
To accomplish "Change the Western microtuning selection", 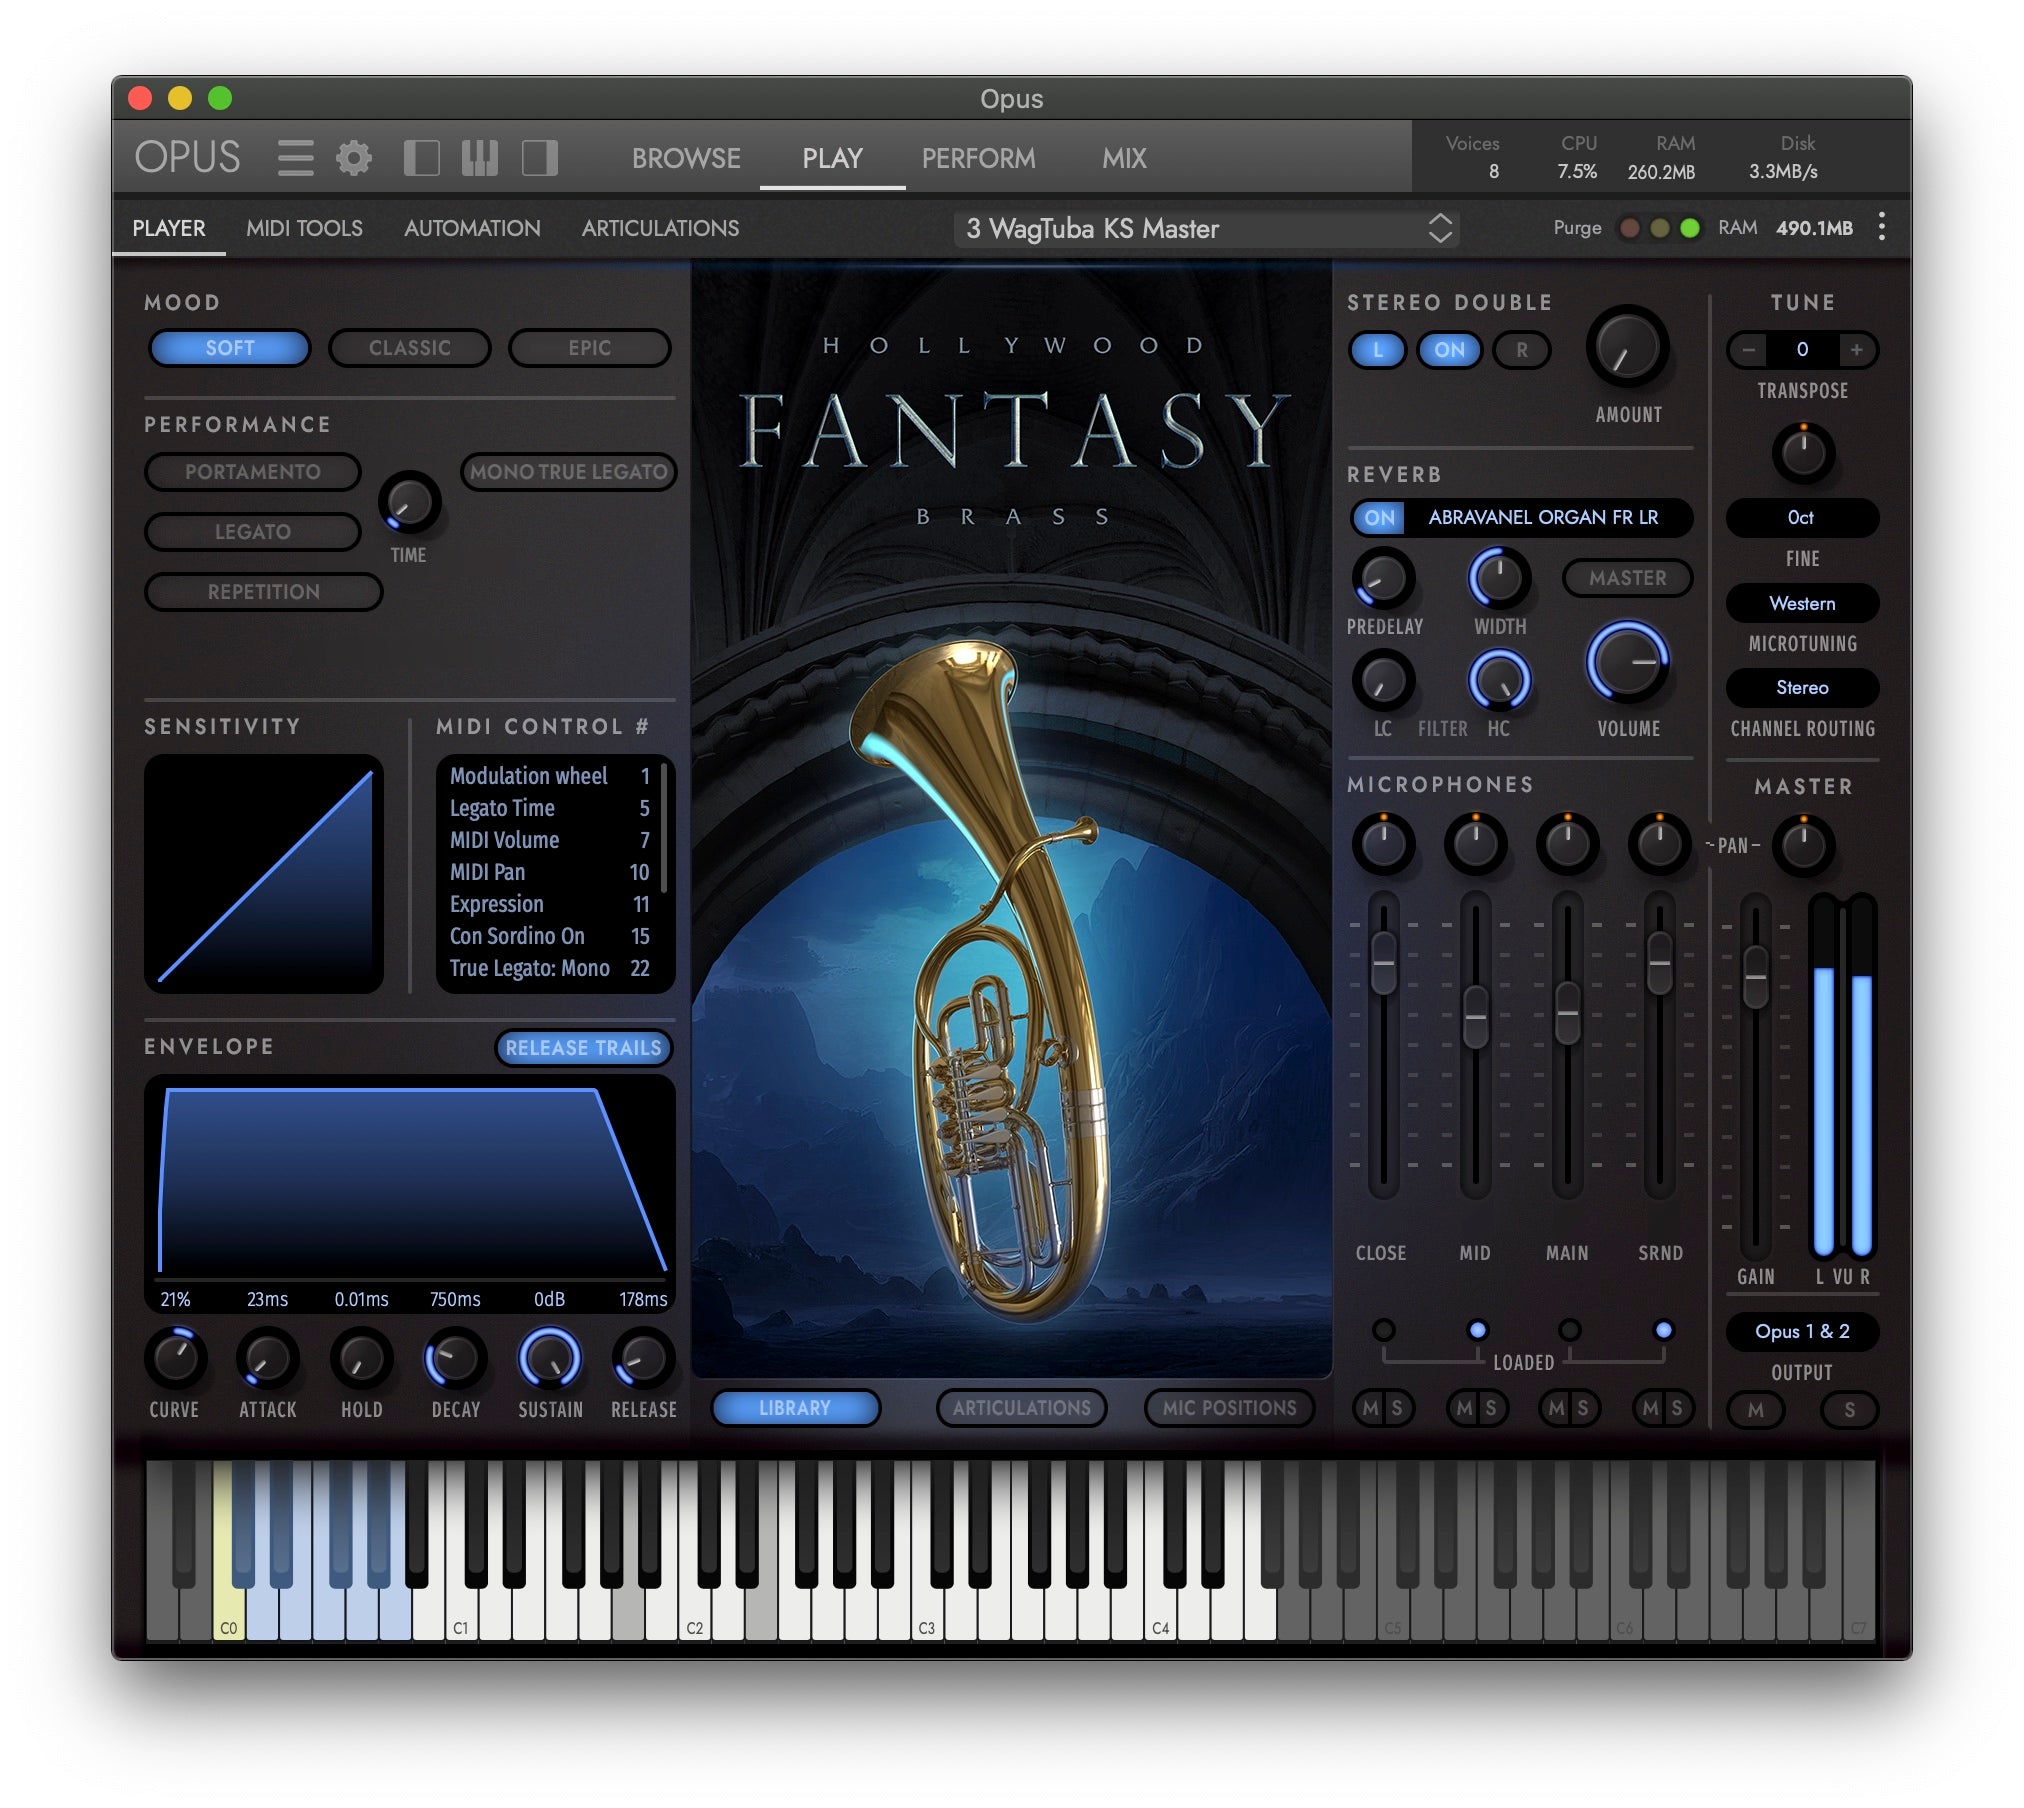I will pos(1801,603).
